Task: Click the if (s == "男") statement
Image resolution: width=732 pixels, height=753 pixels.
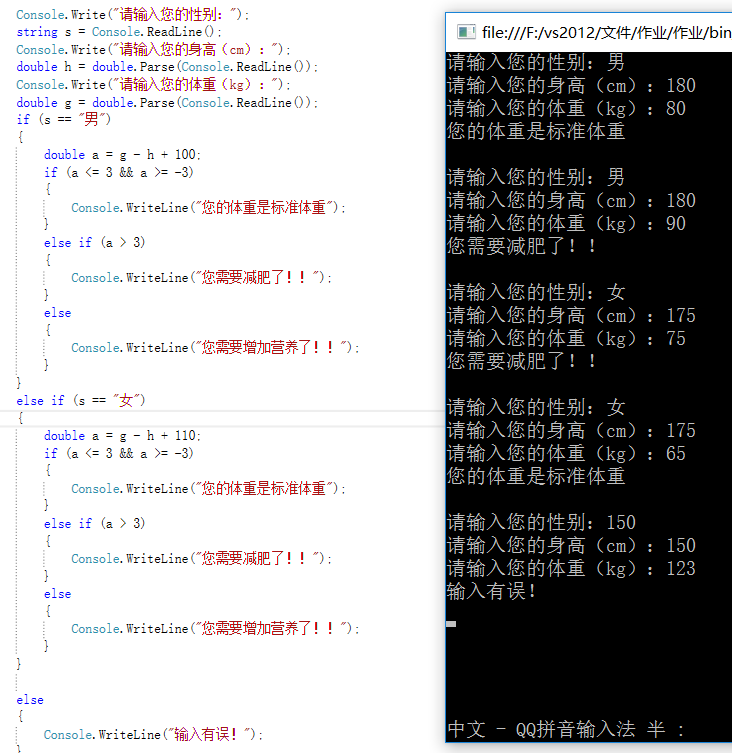Action: point(64,119)
